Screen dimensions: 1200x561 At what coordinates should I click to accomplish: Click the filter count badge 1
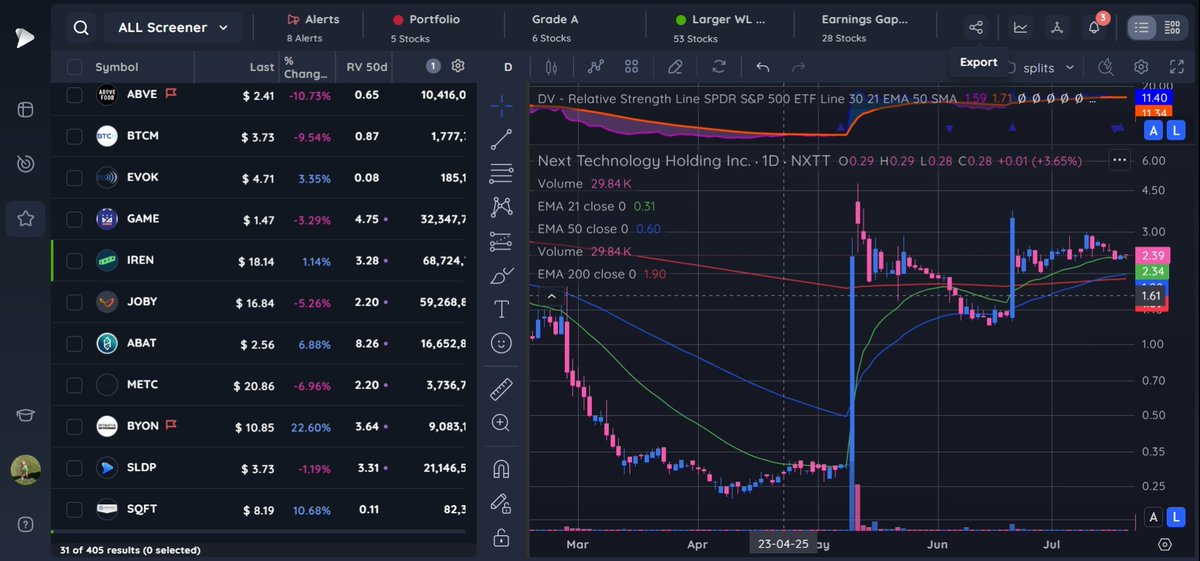(x=433, y=66)
